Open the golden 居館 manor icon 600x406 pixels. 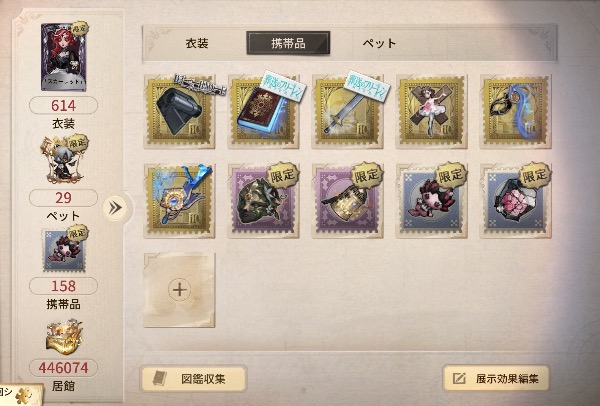pos(64,338)
